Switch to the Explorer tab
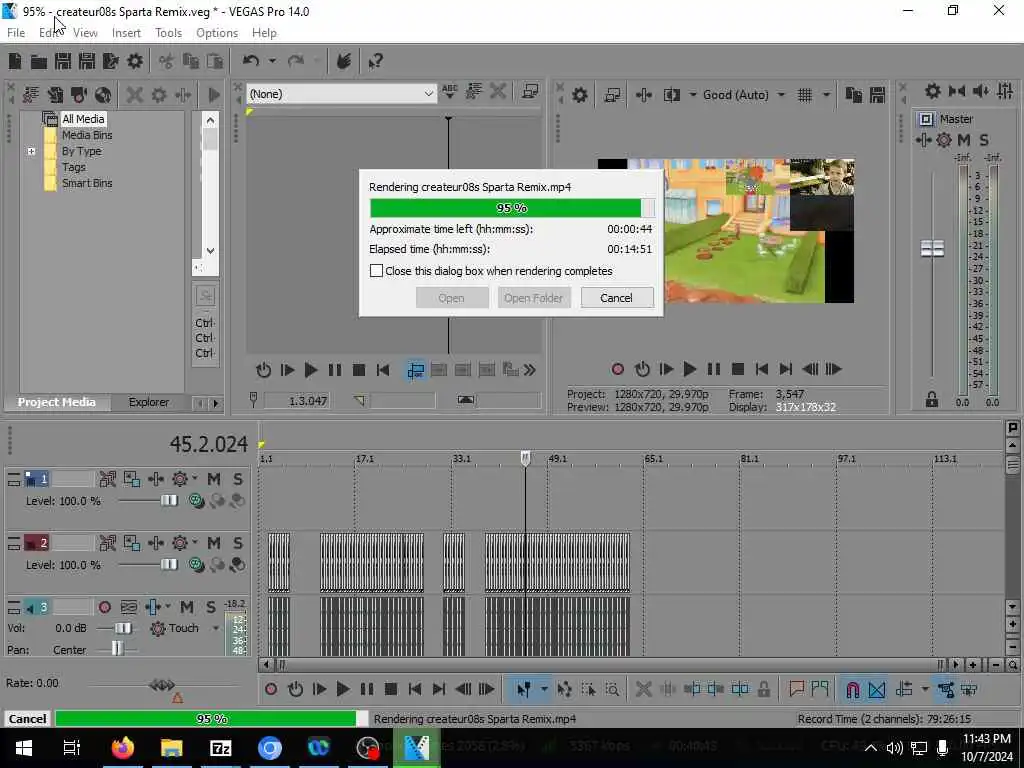Viewport: 1024px width, 768px height. tap(148, 402)
